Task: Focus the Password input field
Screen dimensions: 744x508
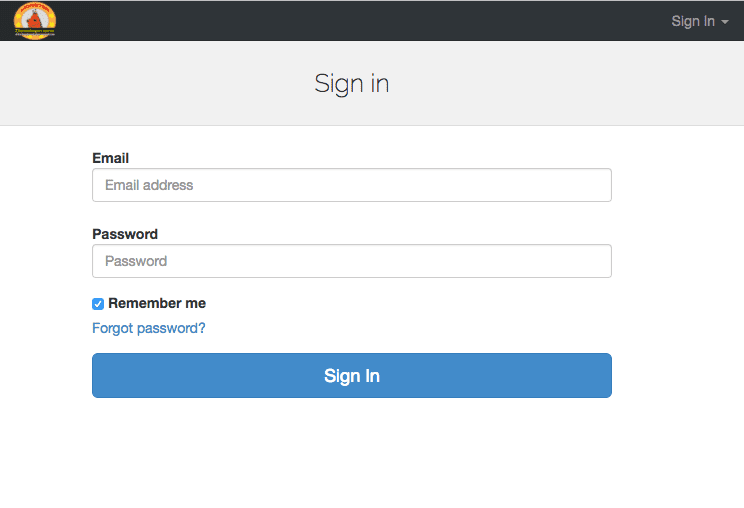Action: 352,261
